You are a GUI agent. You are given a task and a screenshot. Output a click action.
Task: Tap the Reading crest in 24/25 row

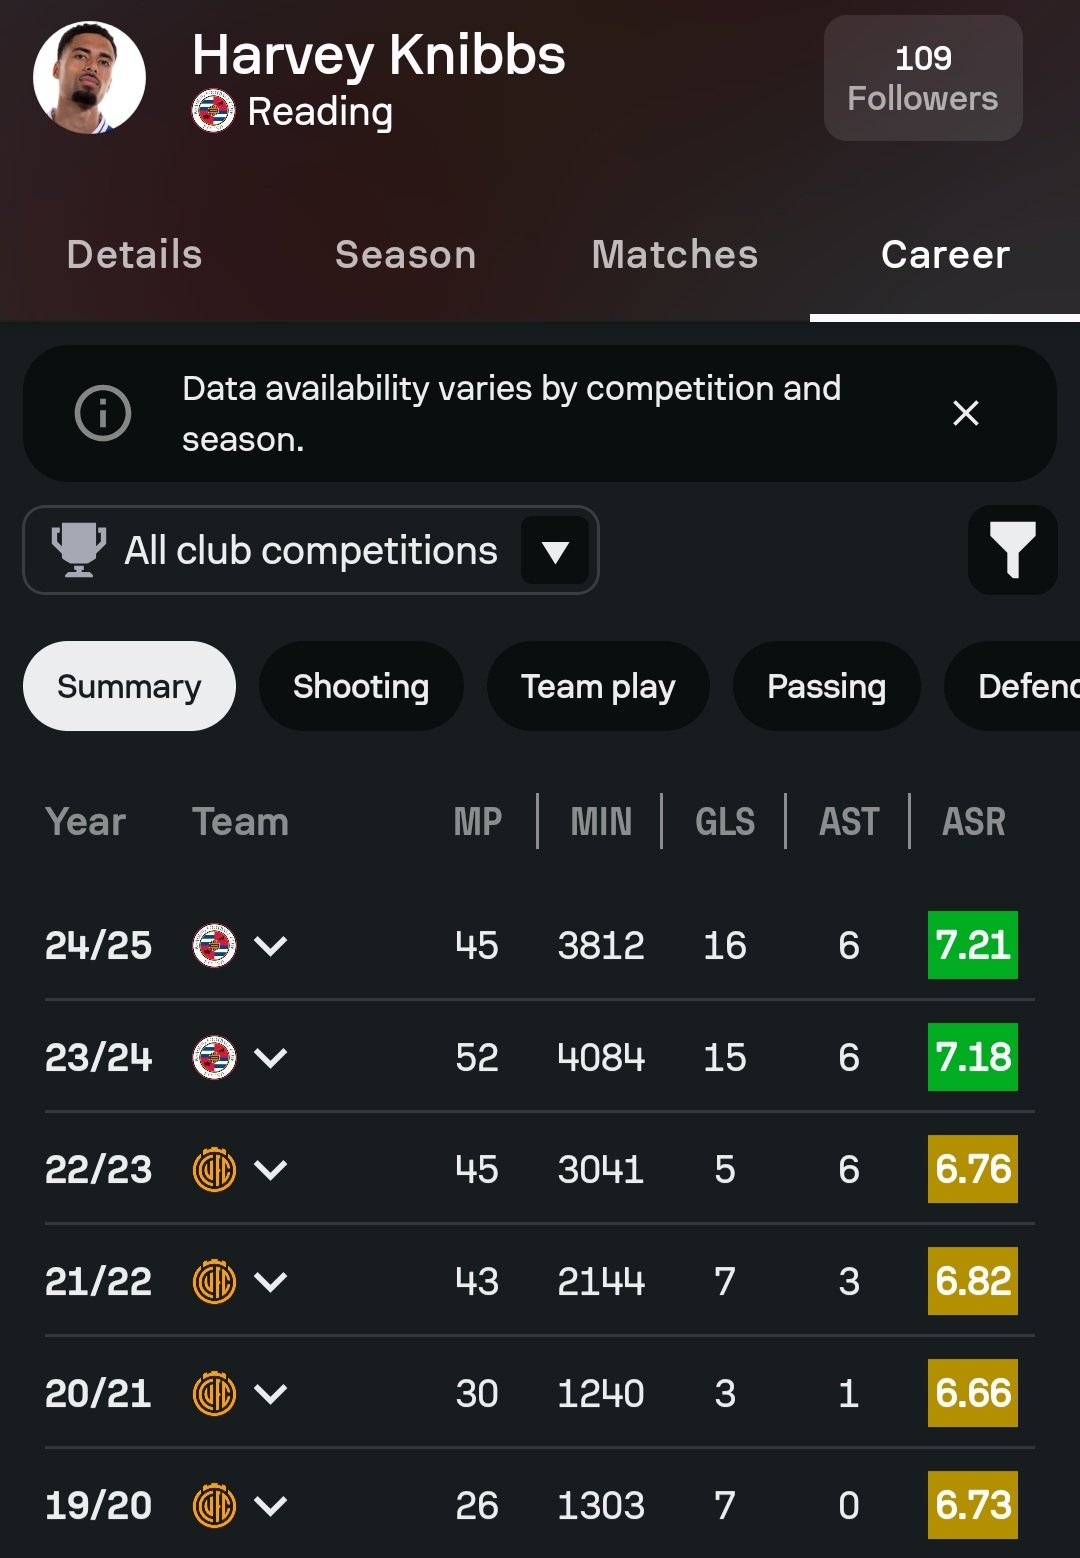coord(214,945)
